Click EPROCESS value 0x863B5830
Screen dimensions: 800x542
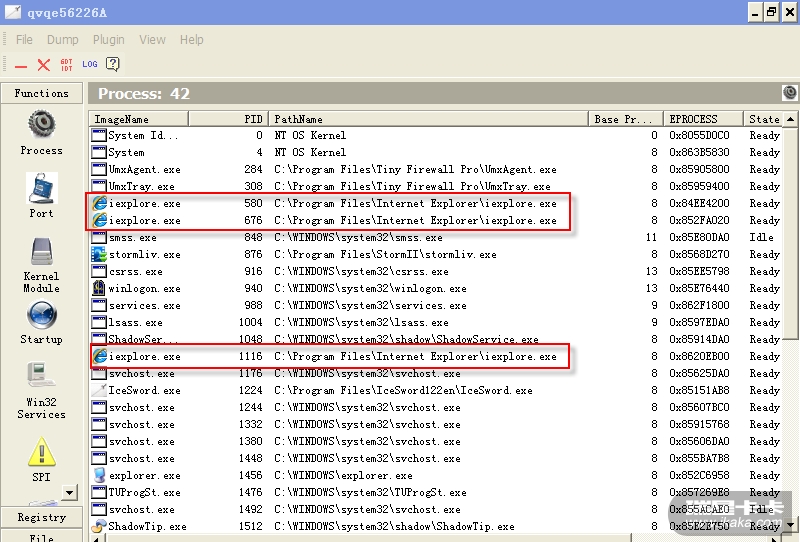coord(699,152)
